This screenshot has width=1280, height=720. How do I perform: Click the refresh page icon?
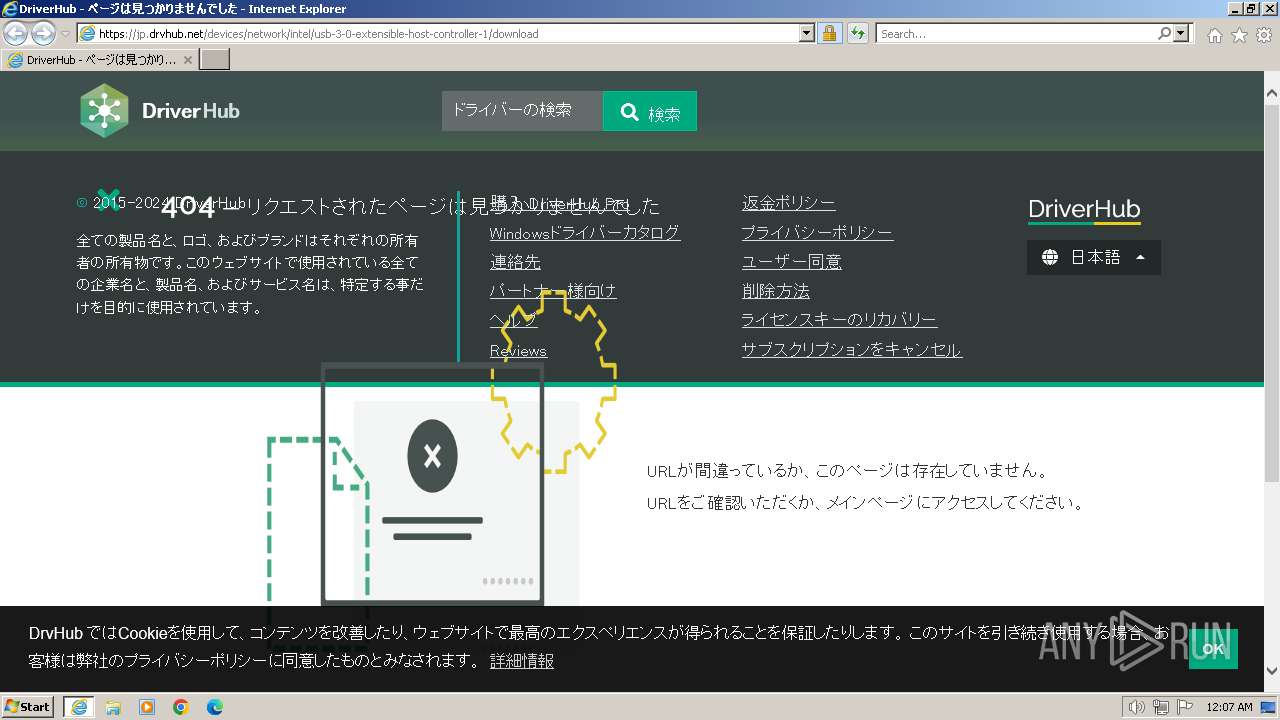point(857,33)
